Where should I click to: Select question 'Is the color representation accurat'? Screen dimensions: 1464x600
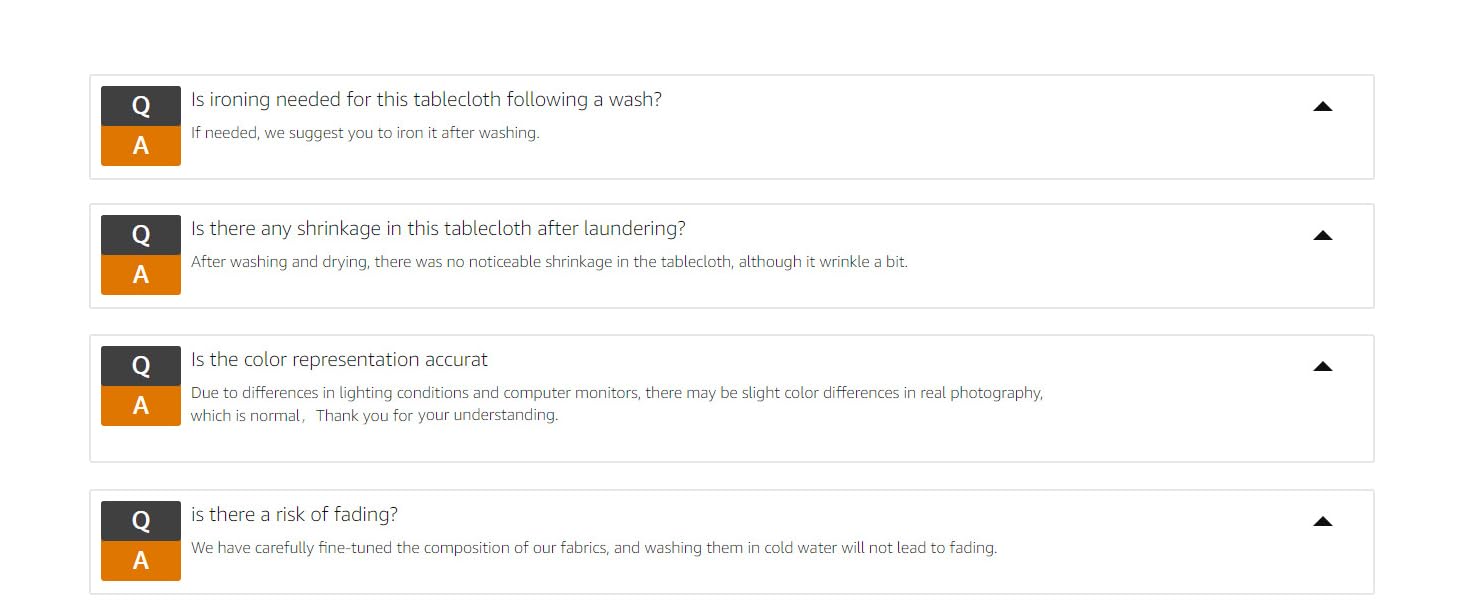click(x=339, y=360)
